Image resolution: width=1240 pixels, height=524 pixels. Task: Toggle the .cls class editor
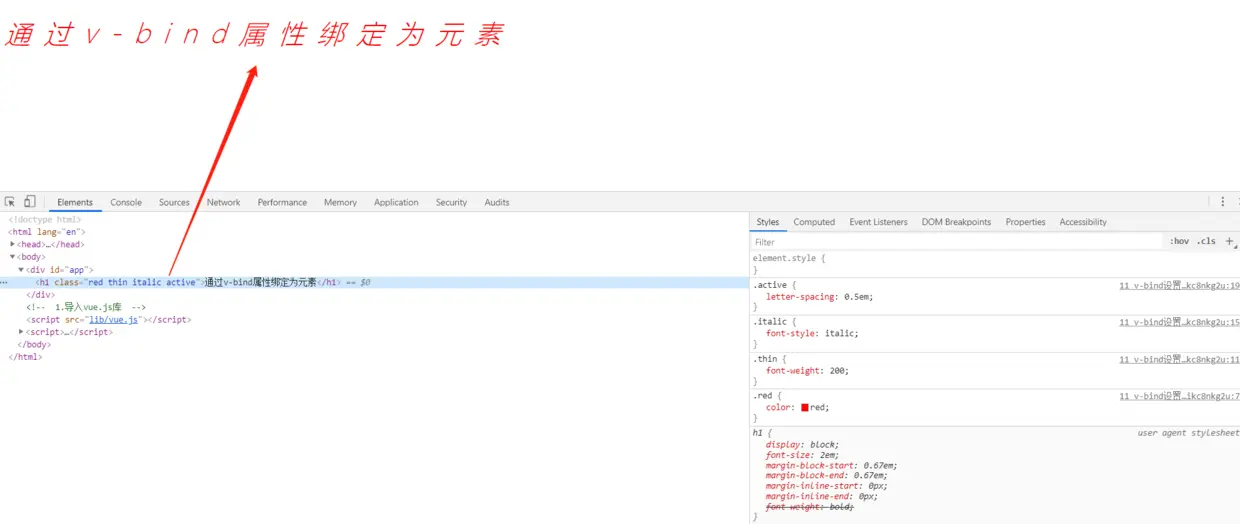pyautogui.click(x=1207, y=241)
